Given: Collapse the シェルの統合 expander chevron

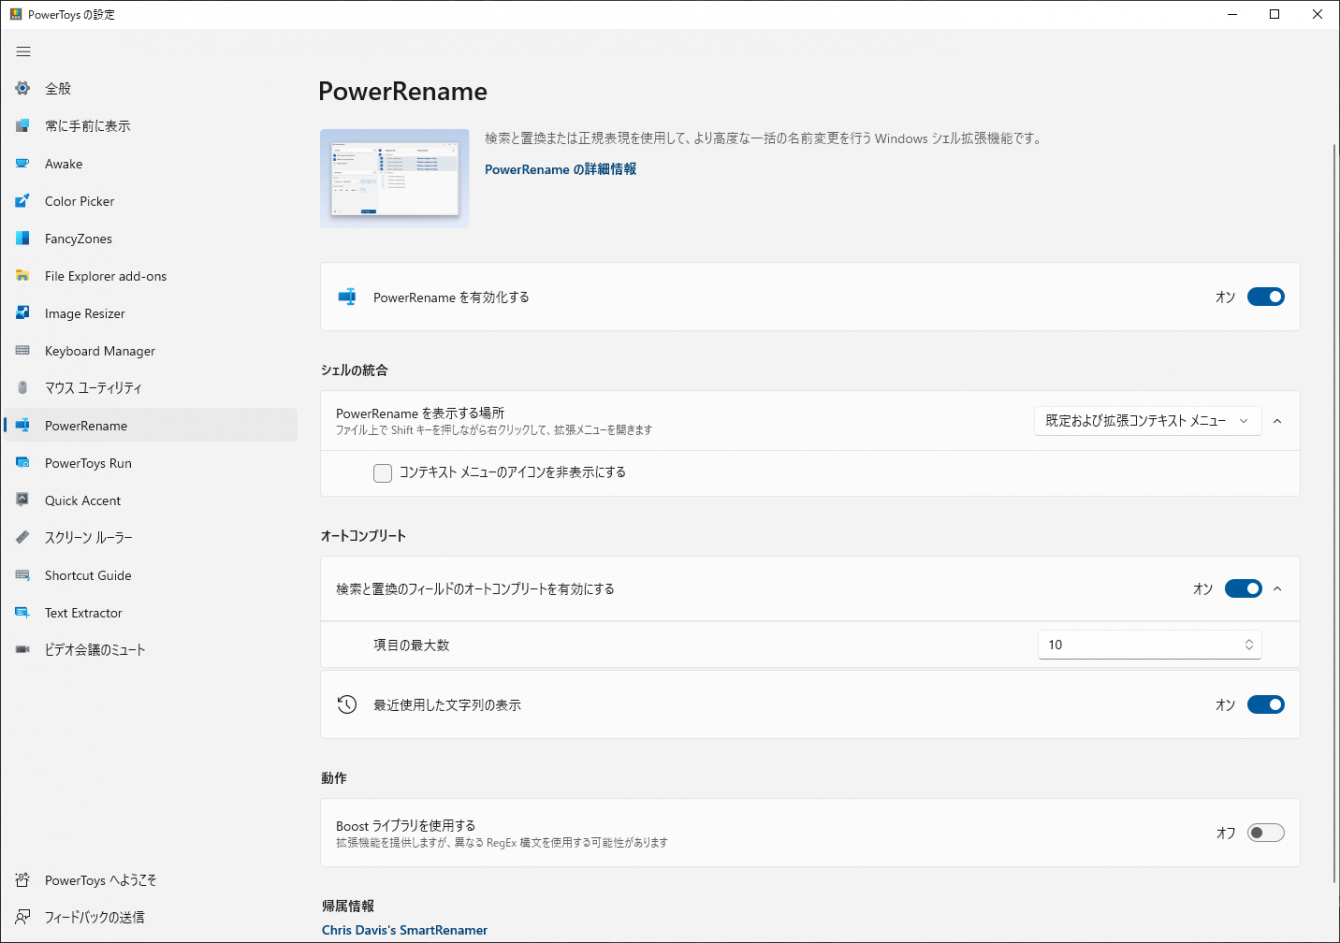Looking at the screenshot, I should click(x=1277, y=420).
